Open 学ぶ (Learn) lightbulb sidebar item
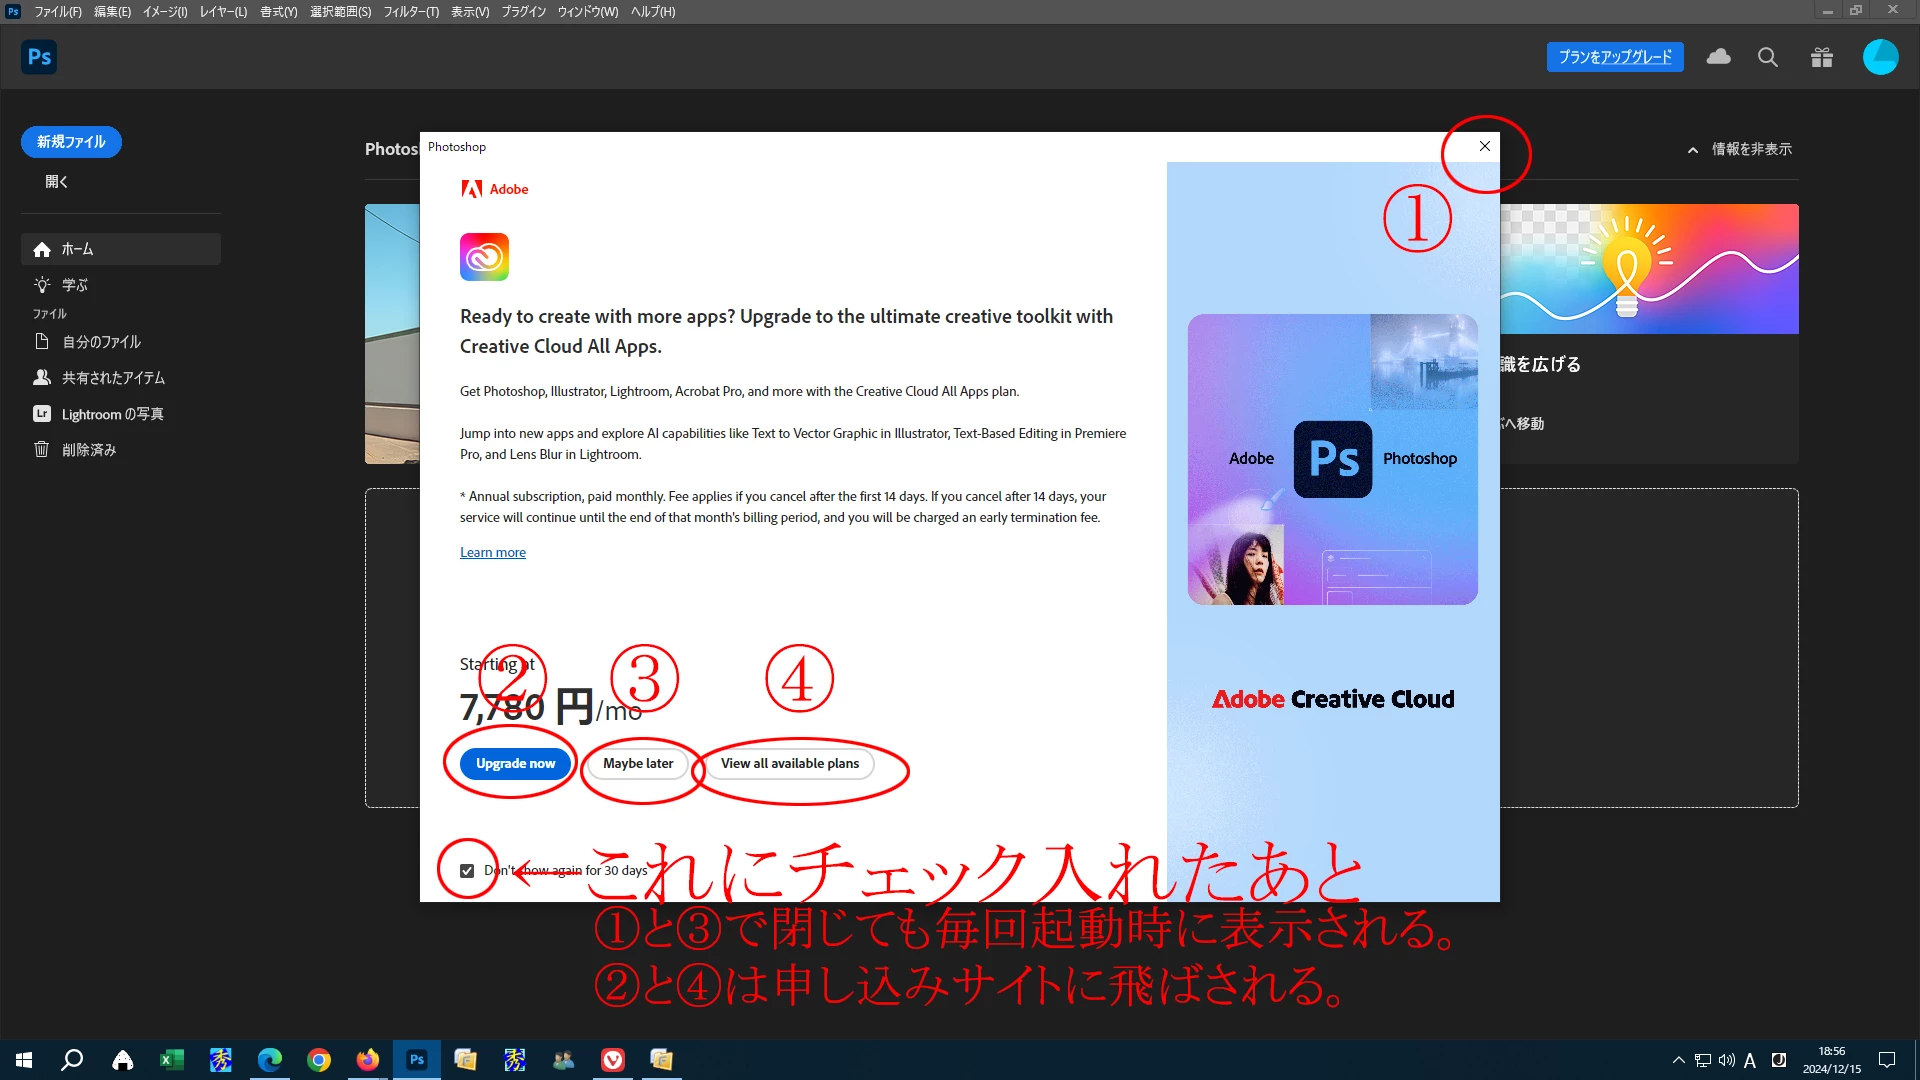 pos(74,285)
